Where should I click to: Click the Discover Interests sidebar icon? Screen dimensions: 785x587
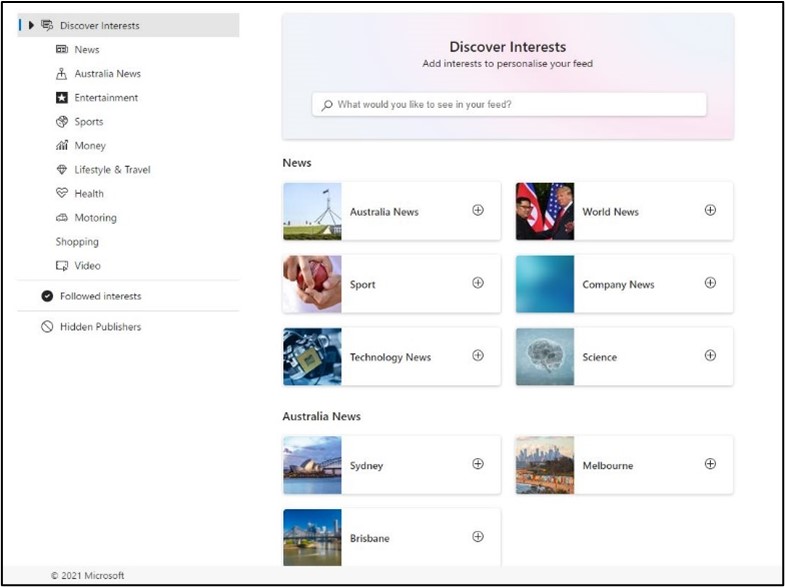click(x=47, y=25)
